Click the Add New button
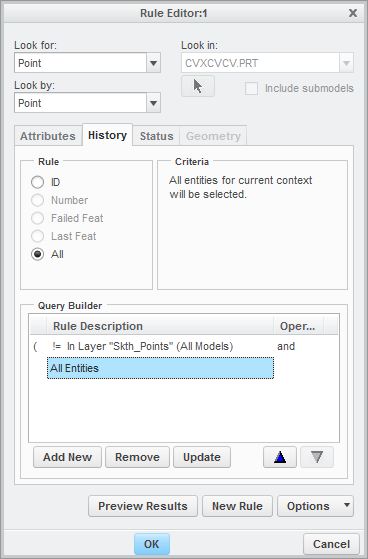 click(67, 457)
